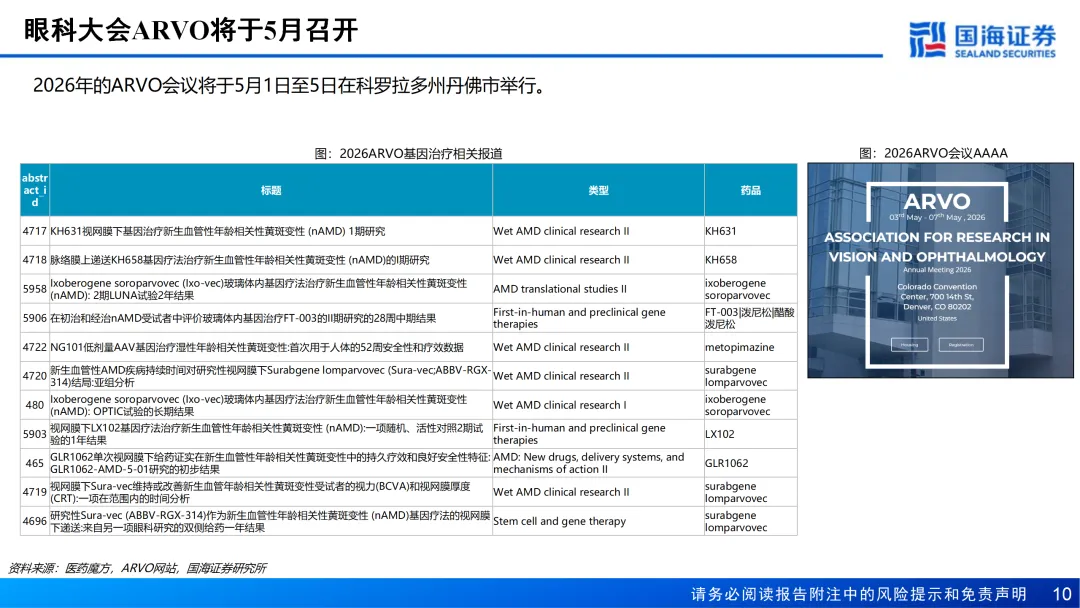Click the slide title 眼科大会ARVO将于5月召开

[x=191, y=30]
